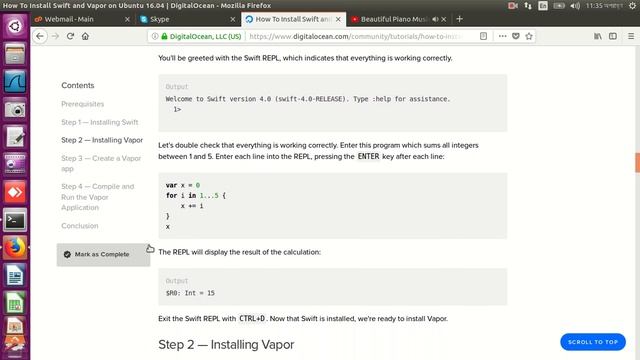Click Scroll to Top button

pos(593,342)
